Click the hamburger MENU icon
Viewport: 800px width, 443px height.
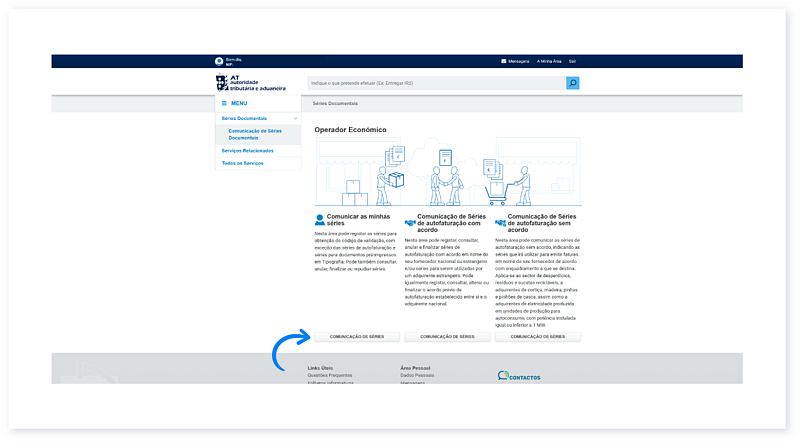pos(224,103)
